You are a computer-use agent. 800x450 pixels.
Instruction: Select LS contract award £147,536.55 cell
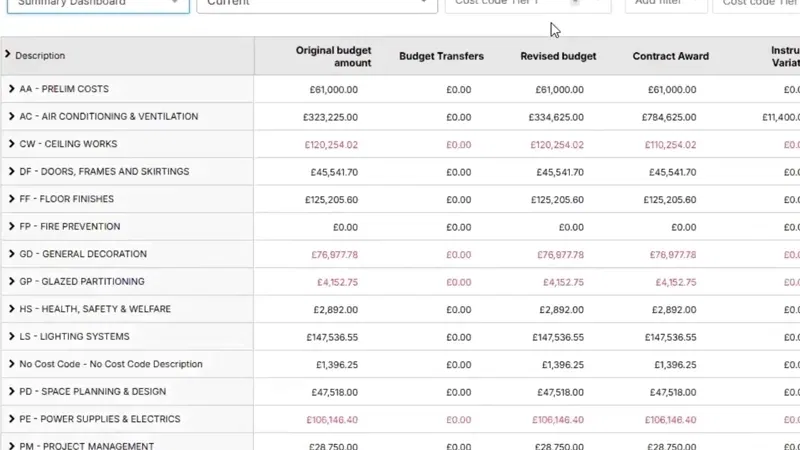pyautogui.click(x=670, y=338)
